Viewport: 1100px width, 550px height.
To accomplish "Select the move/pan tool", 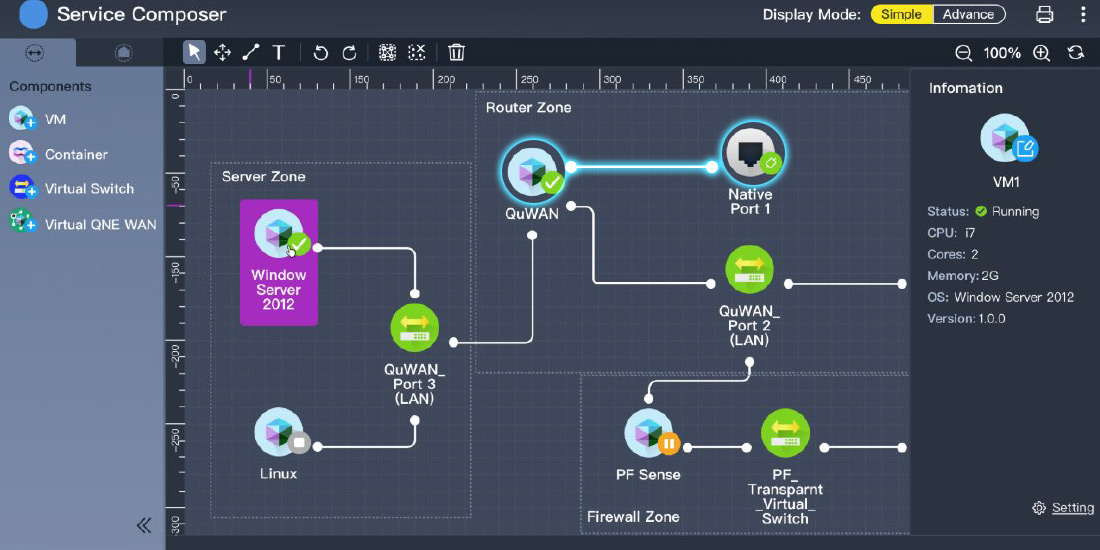I will coord(222,52).
